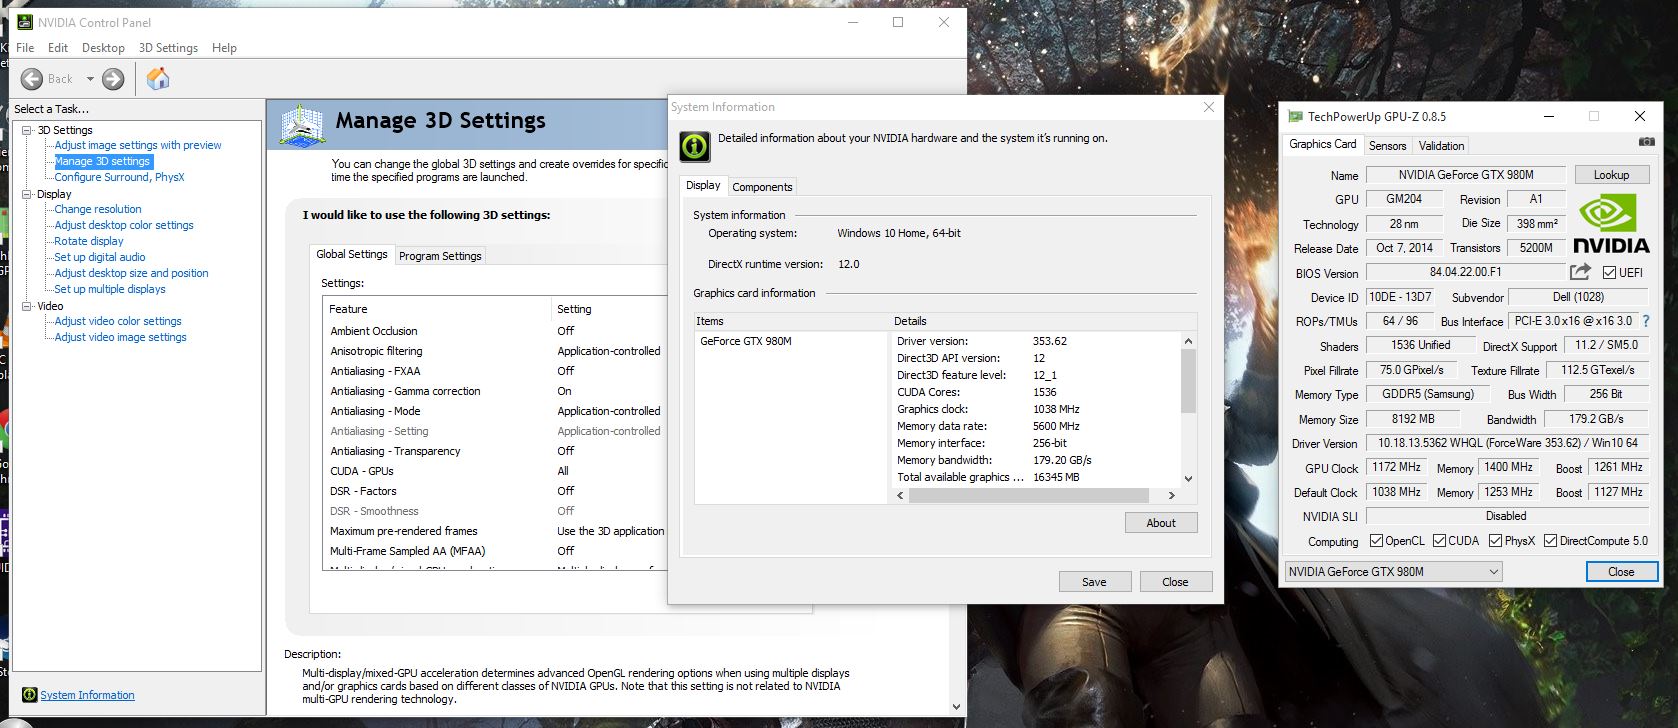Toggle the PhysX checkbox in GPU-Z

[x=1495, y=541]
